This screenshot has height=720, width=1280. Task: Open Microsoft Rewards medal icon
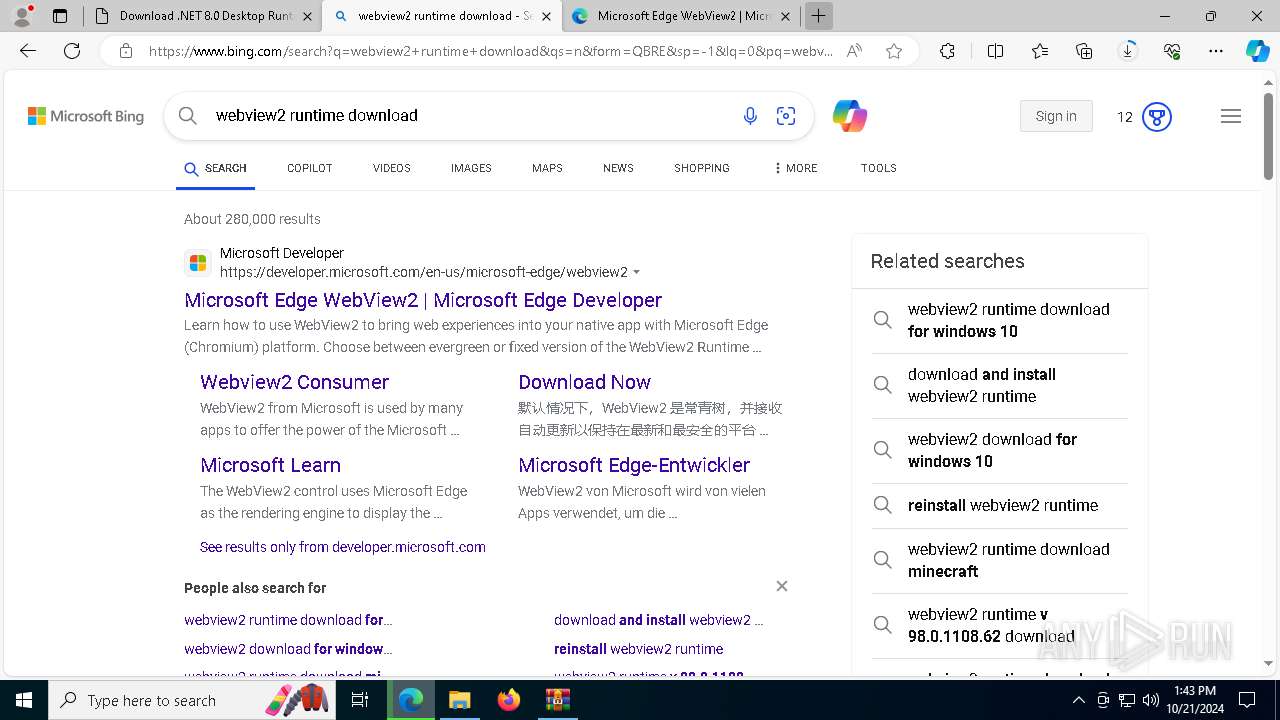point(1157,117)
